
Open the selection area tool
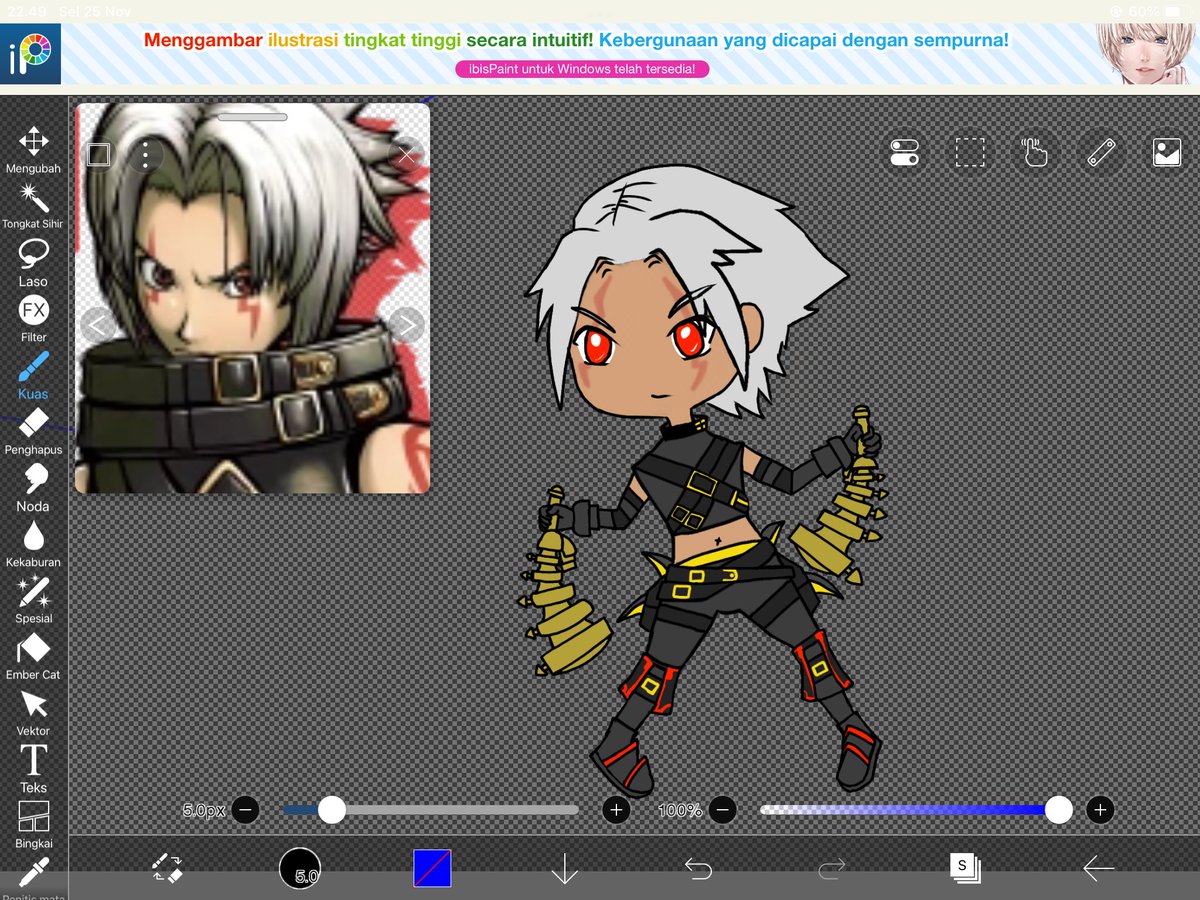(x=969, y=153)
